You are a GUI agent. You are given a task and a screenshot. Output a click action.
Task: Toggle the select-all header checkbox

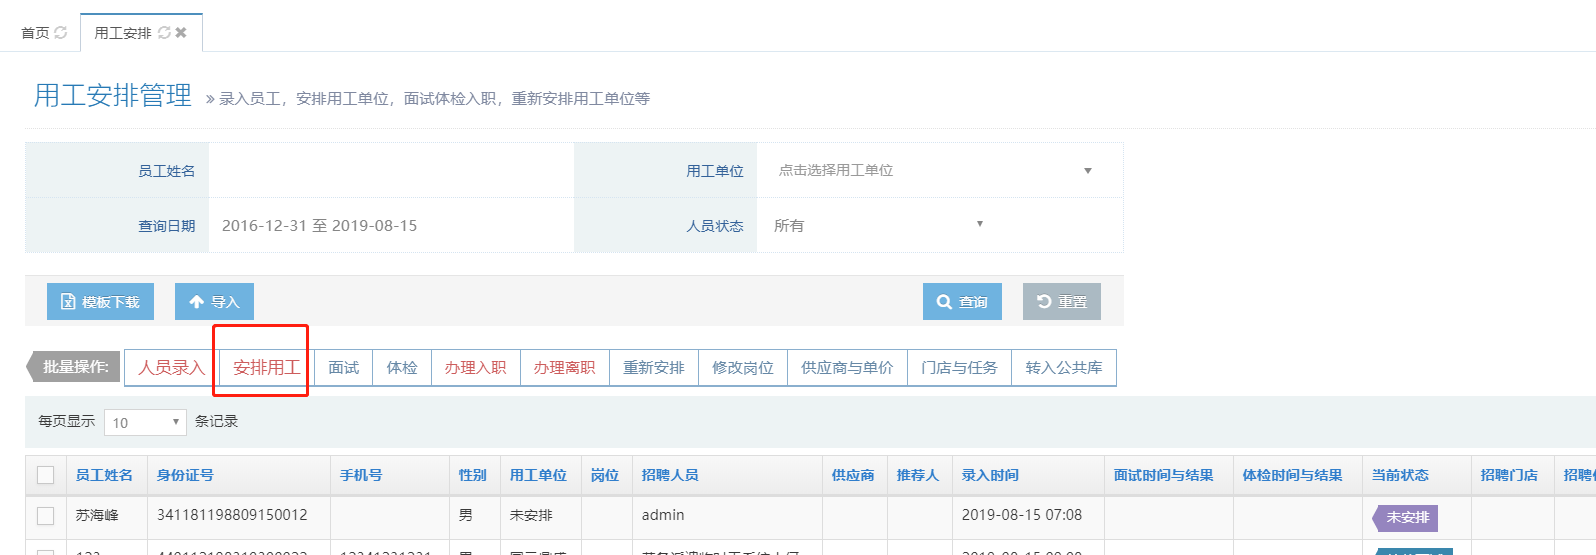click(x=45, y=475)
